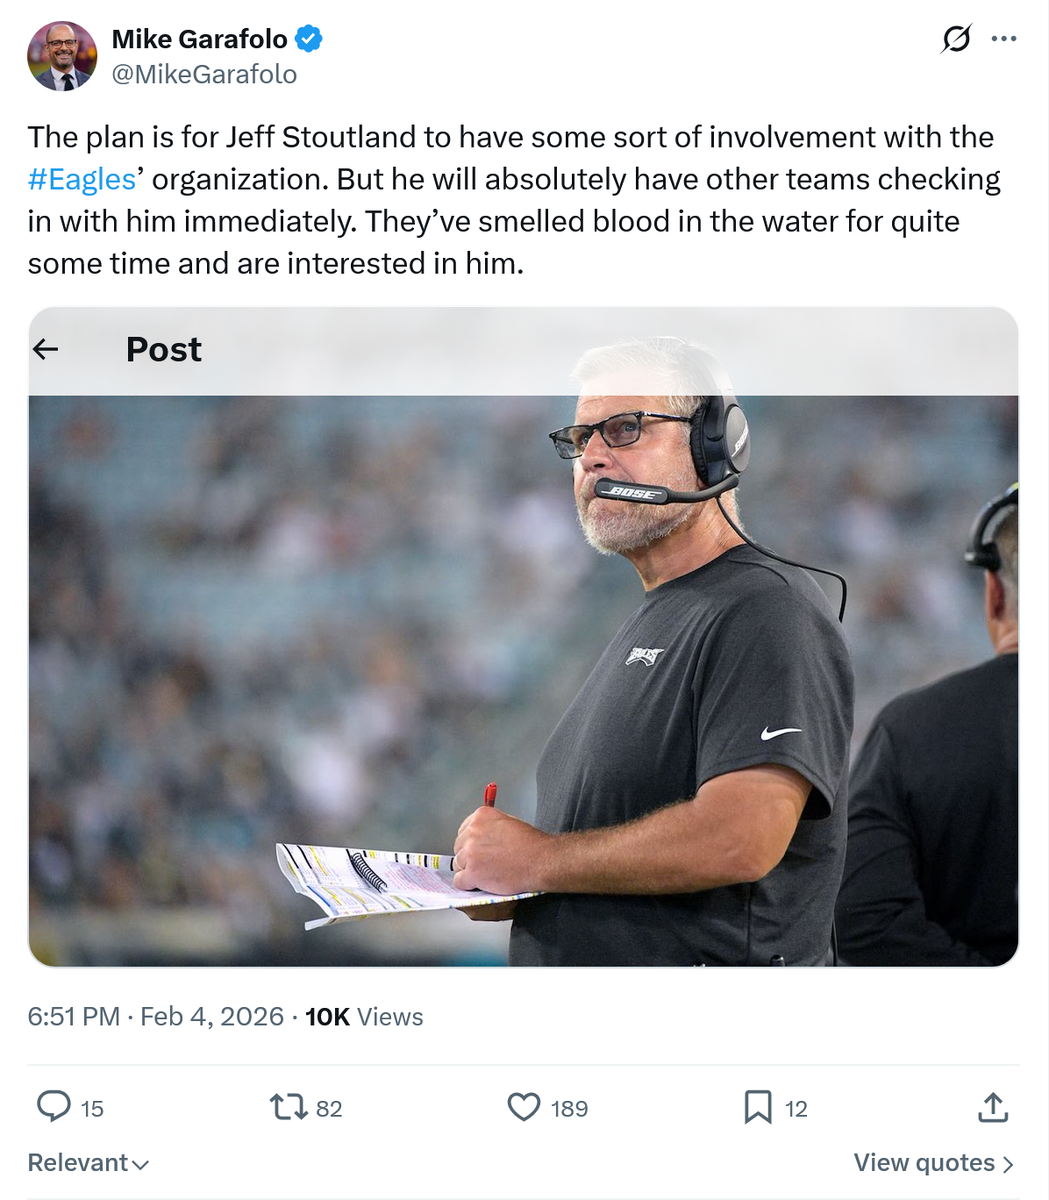Viewport: 1049px width, 1200px height.
Task: Click the chevron next to View quotes
Action: click(1008, 1164)
